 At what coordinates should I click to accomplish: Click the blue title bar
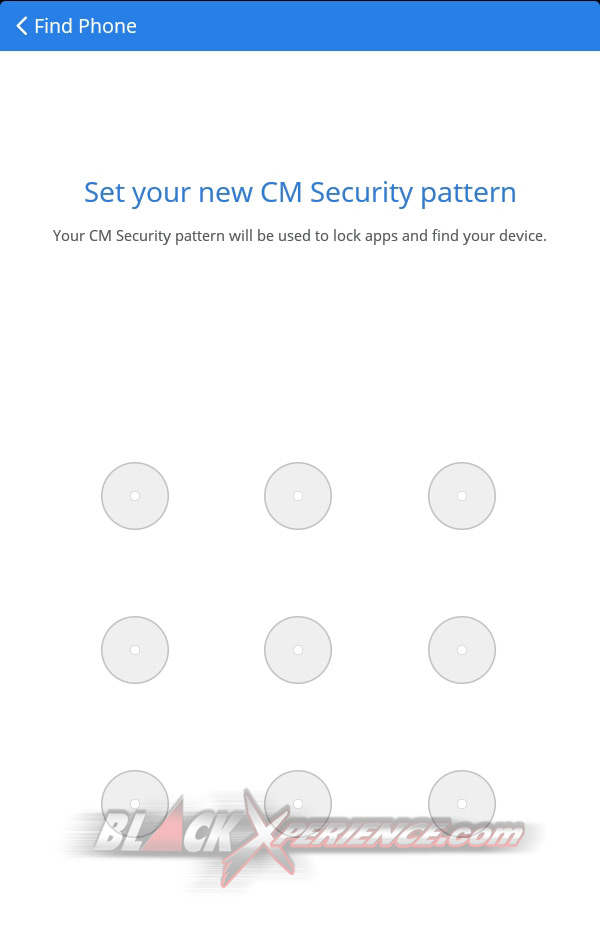click(x=300, y=25)
